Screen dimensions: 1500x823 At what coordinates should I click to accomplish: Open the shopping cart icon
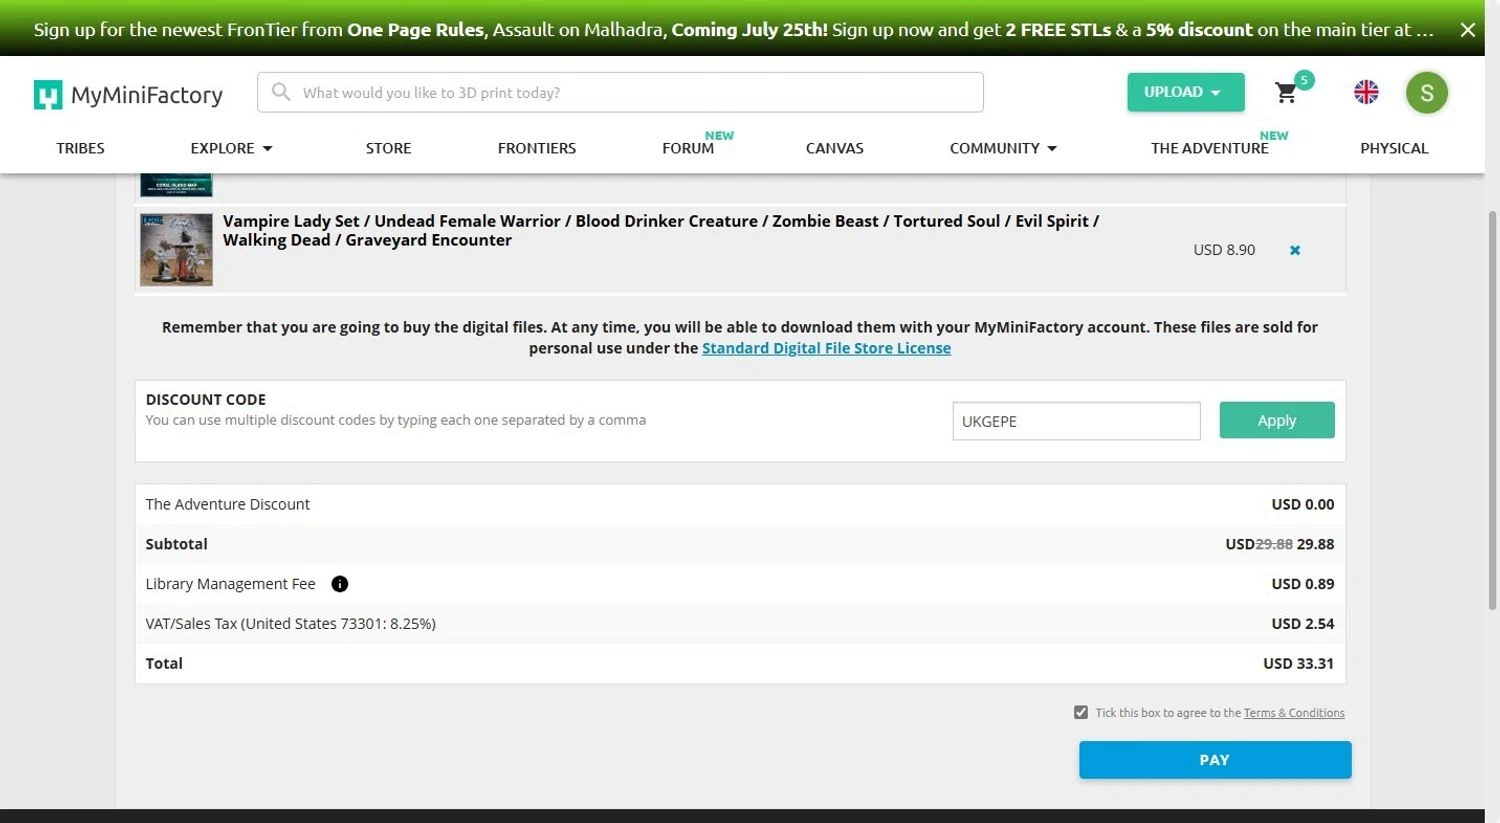1286,93
